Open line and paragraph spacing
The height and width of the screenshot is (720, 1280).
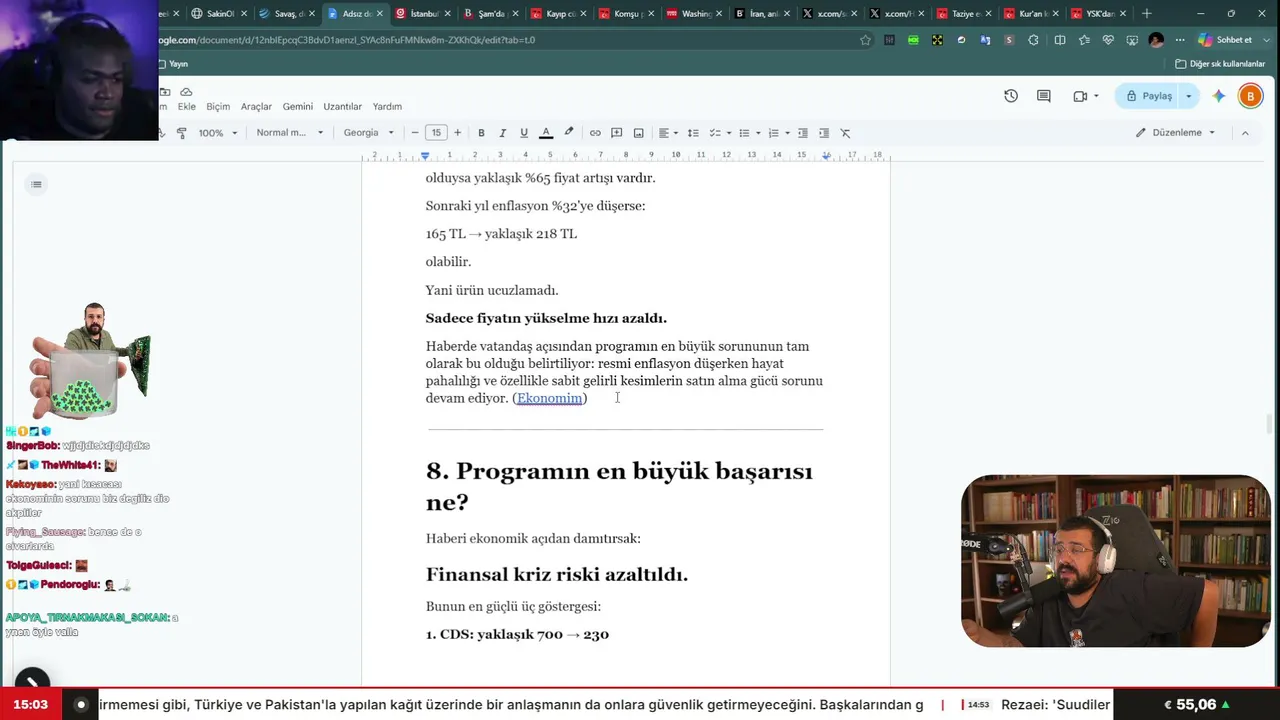click(x=693, y=133)
